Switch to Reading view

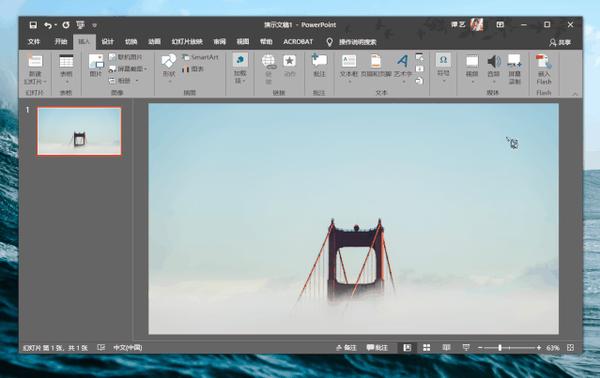(x=446, y=347)
